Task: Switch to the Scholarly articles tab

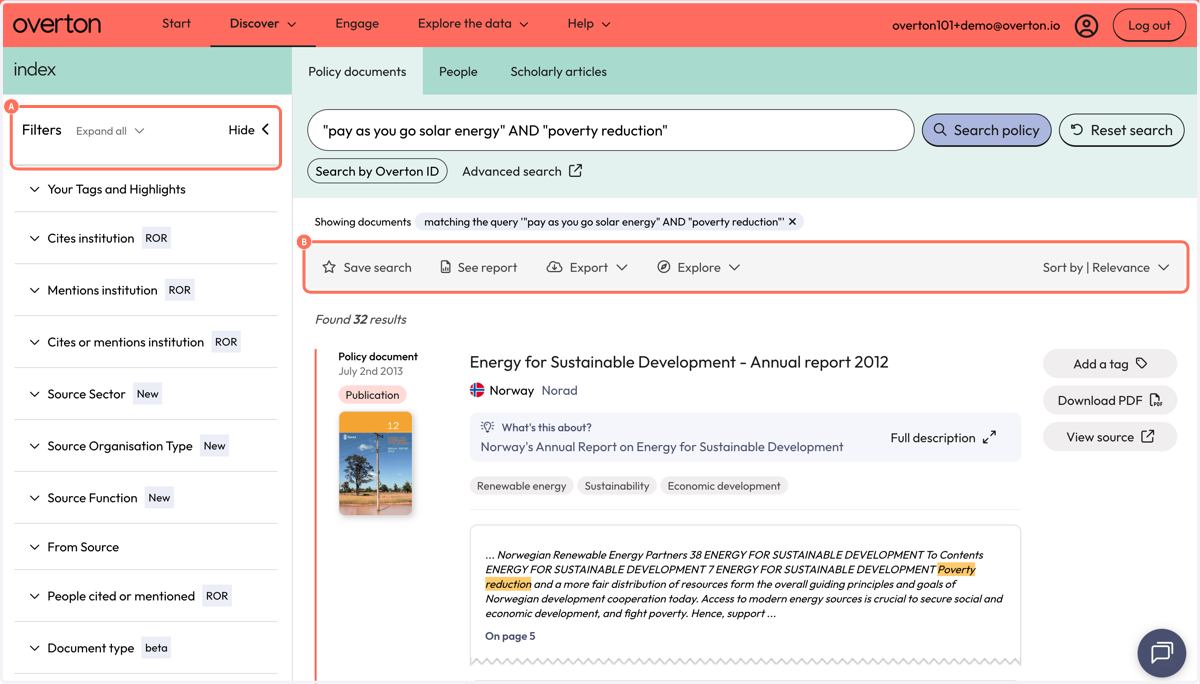Action: (558, 71)
